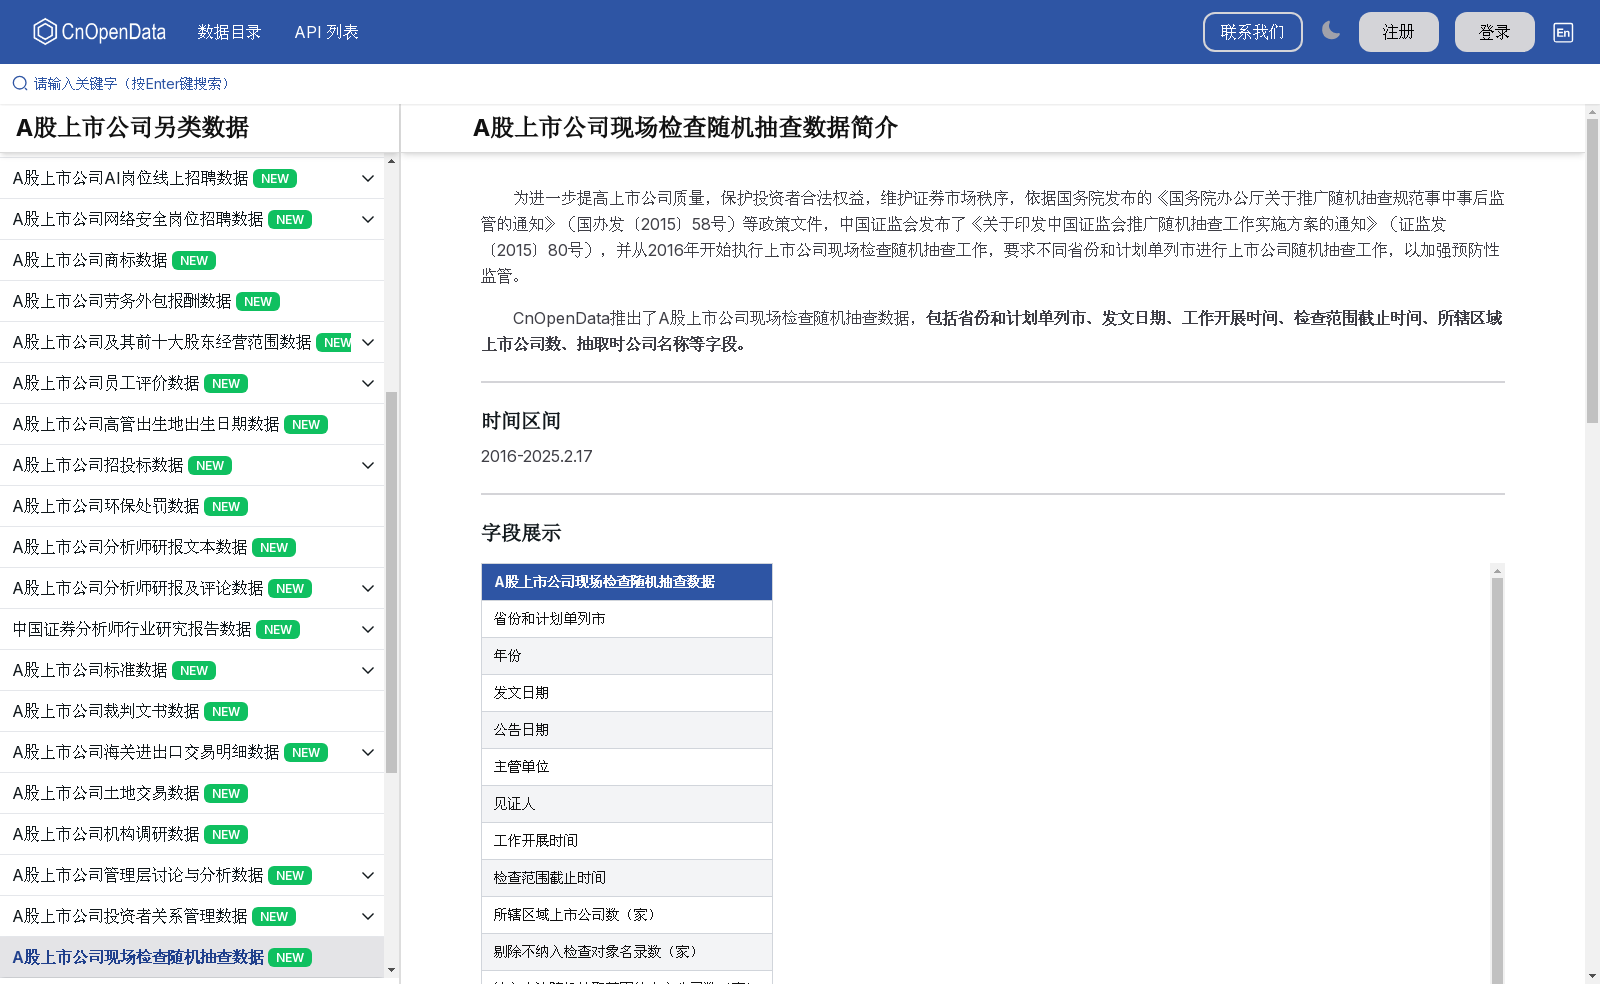The image size is (1600, 1000).
Task: Click the 年份 field row
Action: click(x=627, y=656)
